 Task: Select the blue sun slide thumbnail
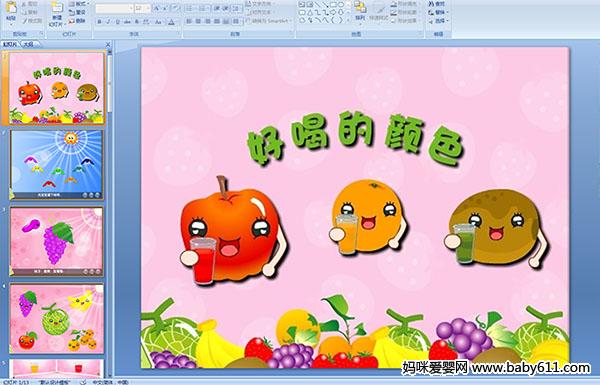point(57,164)
